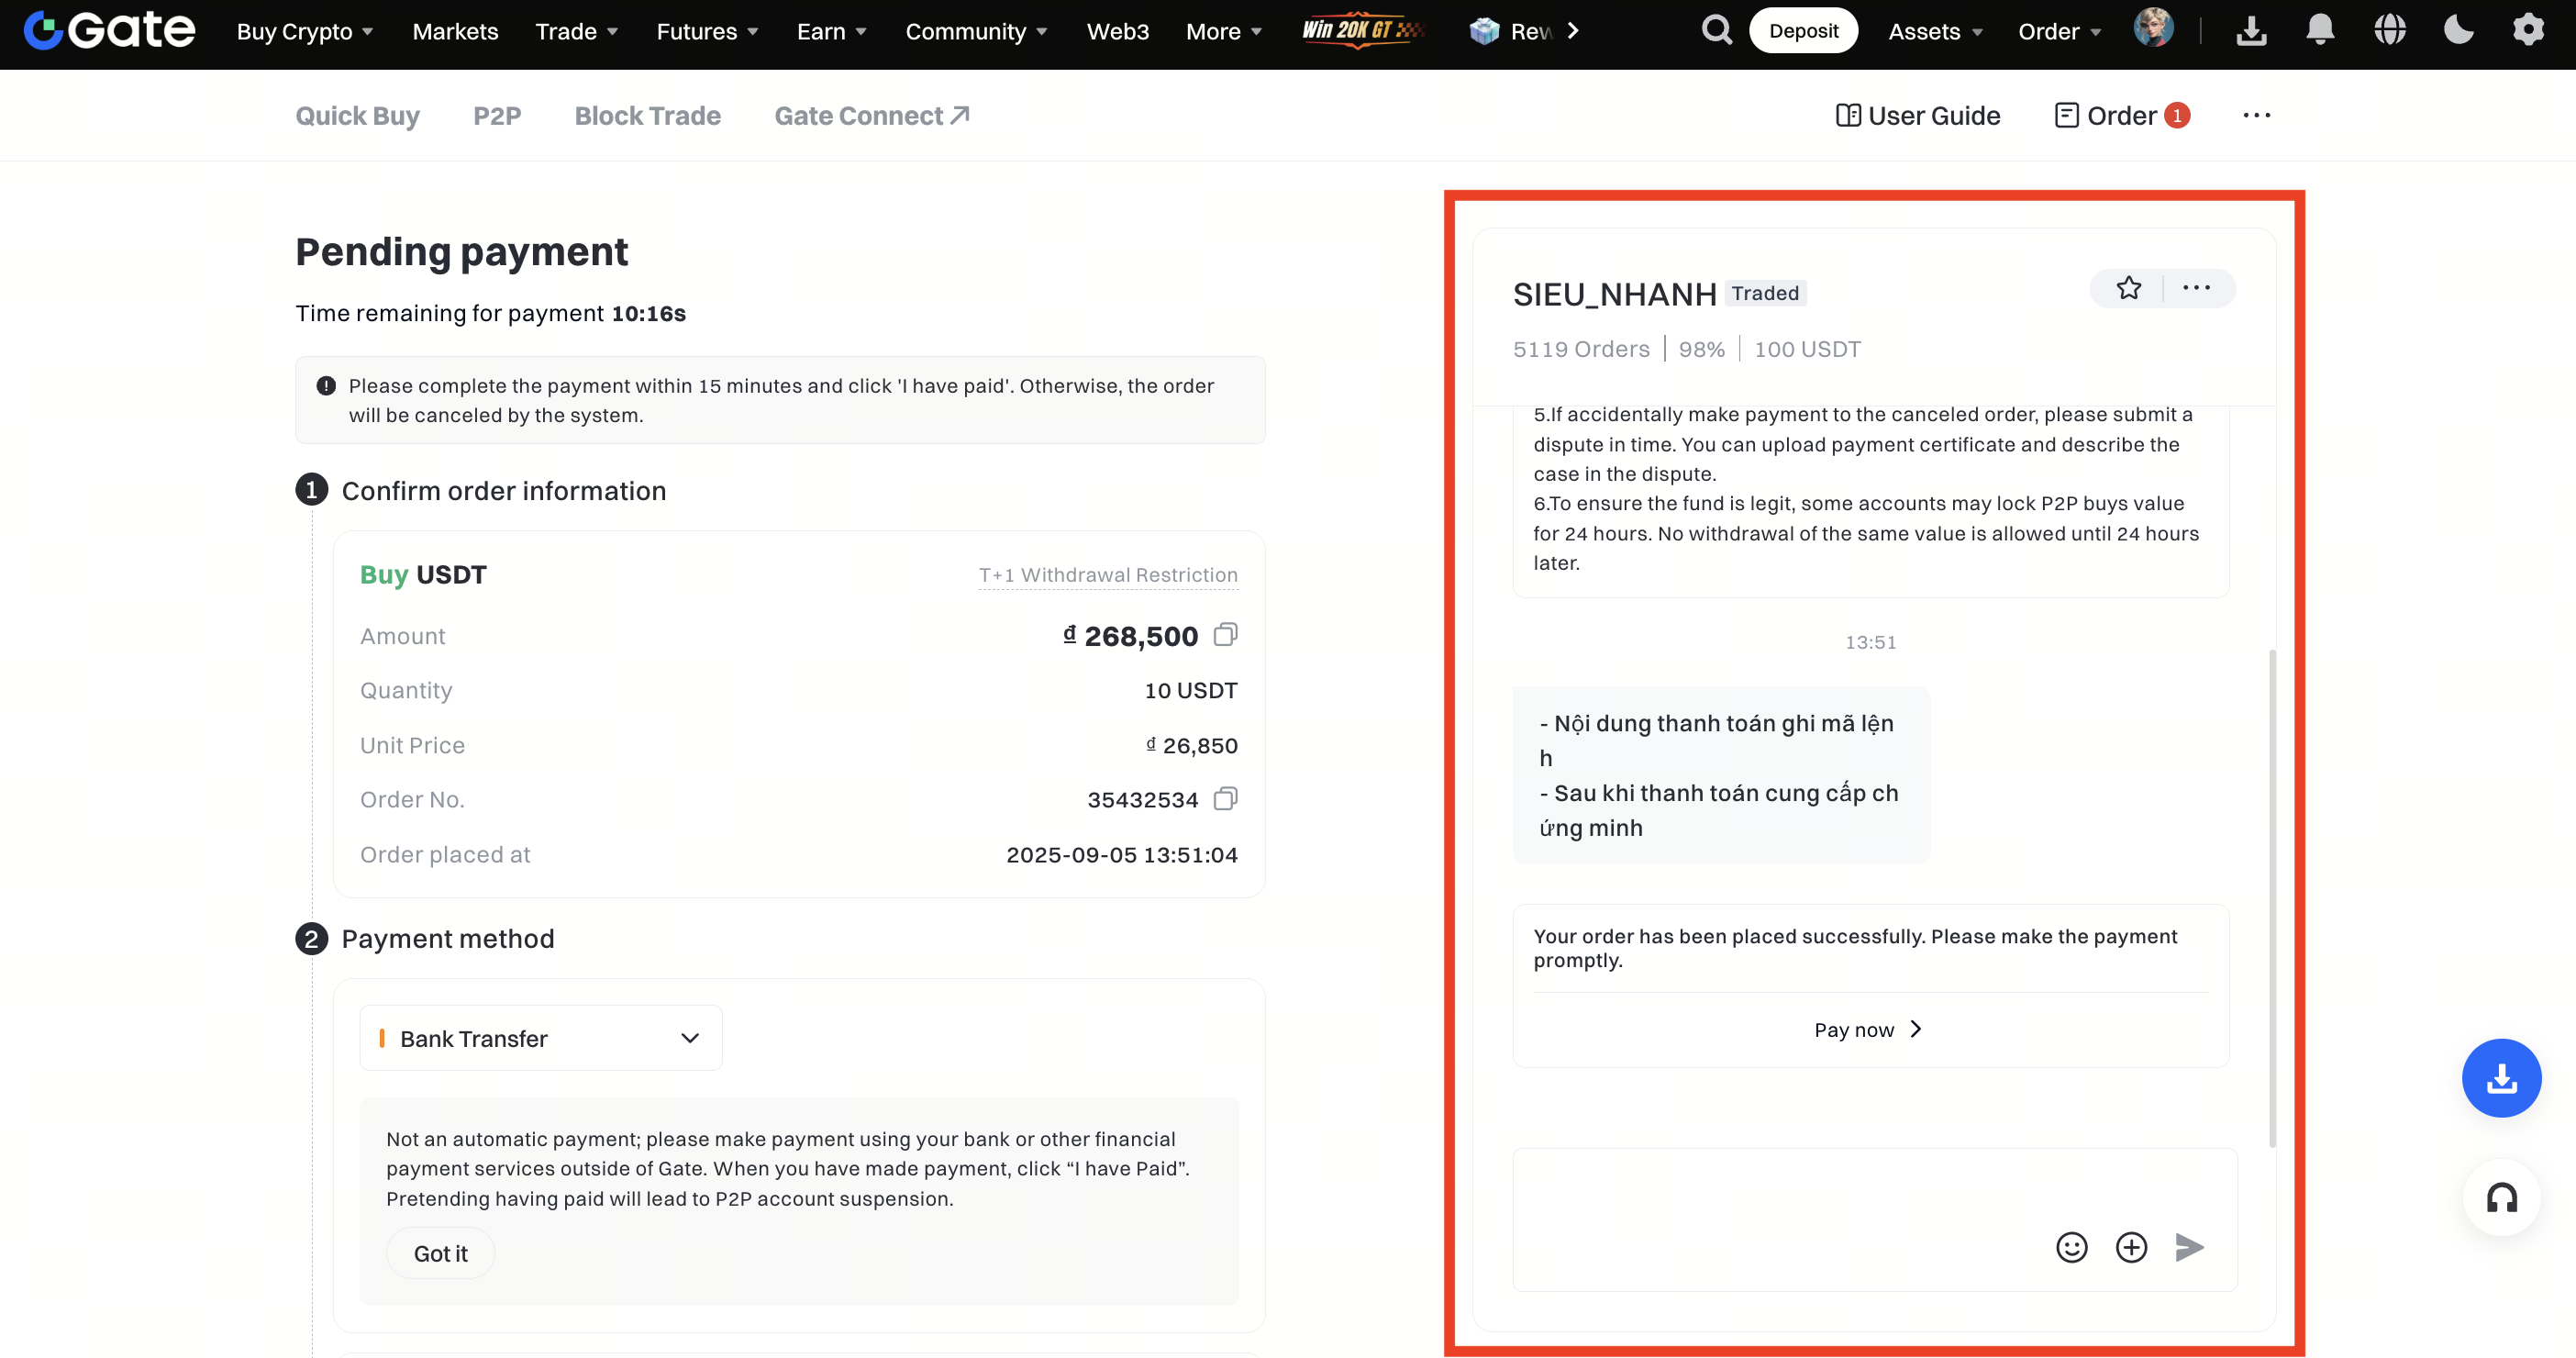Click the Got it button

click(x=440, y=1253)
